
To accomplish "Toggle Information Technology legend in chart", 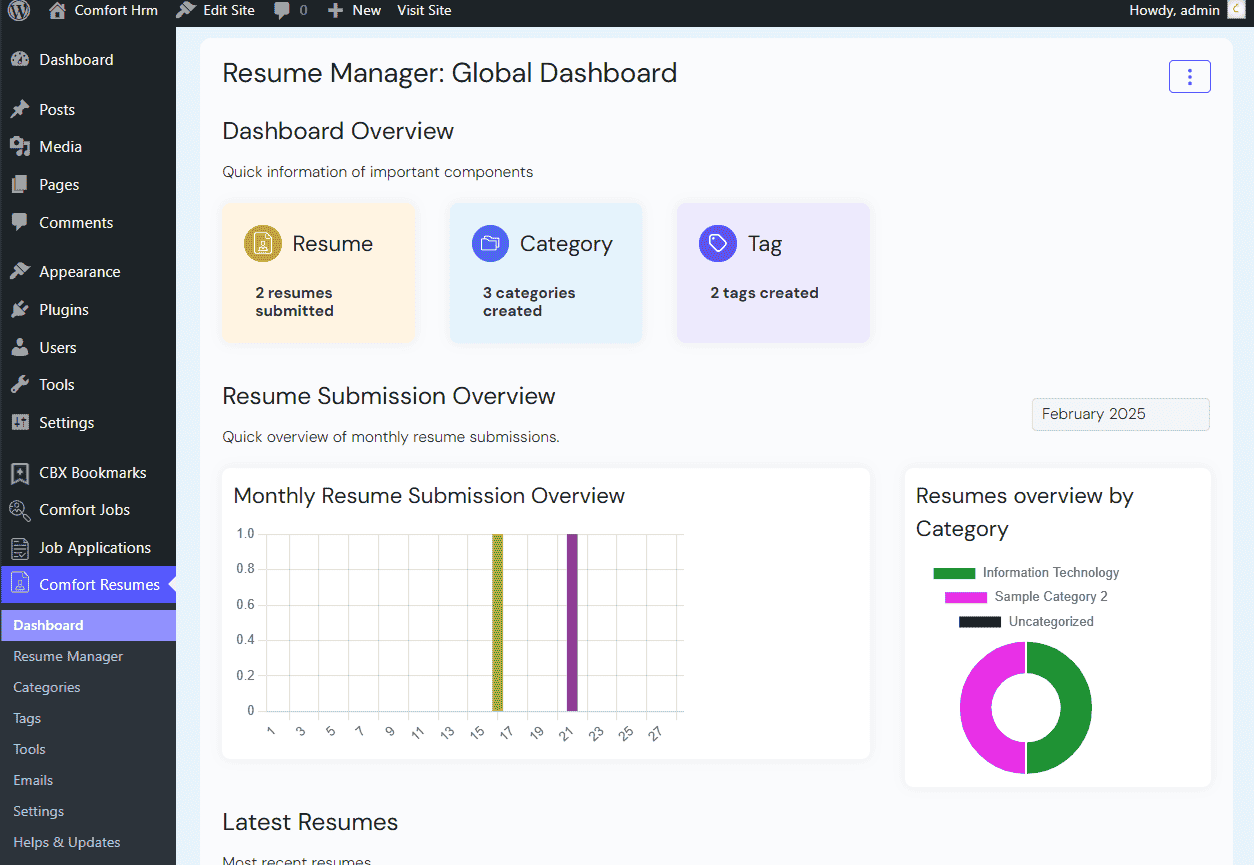I will pyautogui.click(x=1026, y=573).
